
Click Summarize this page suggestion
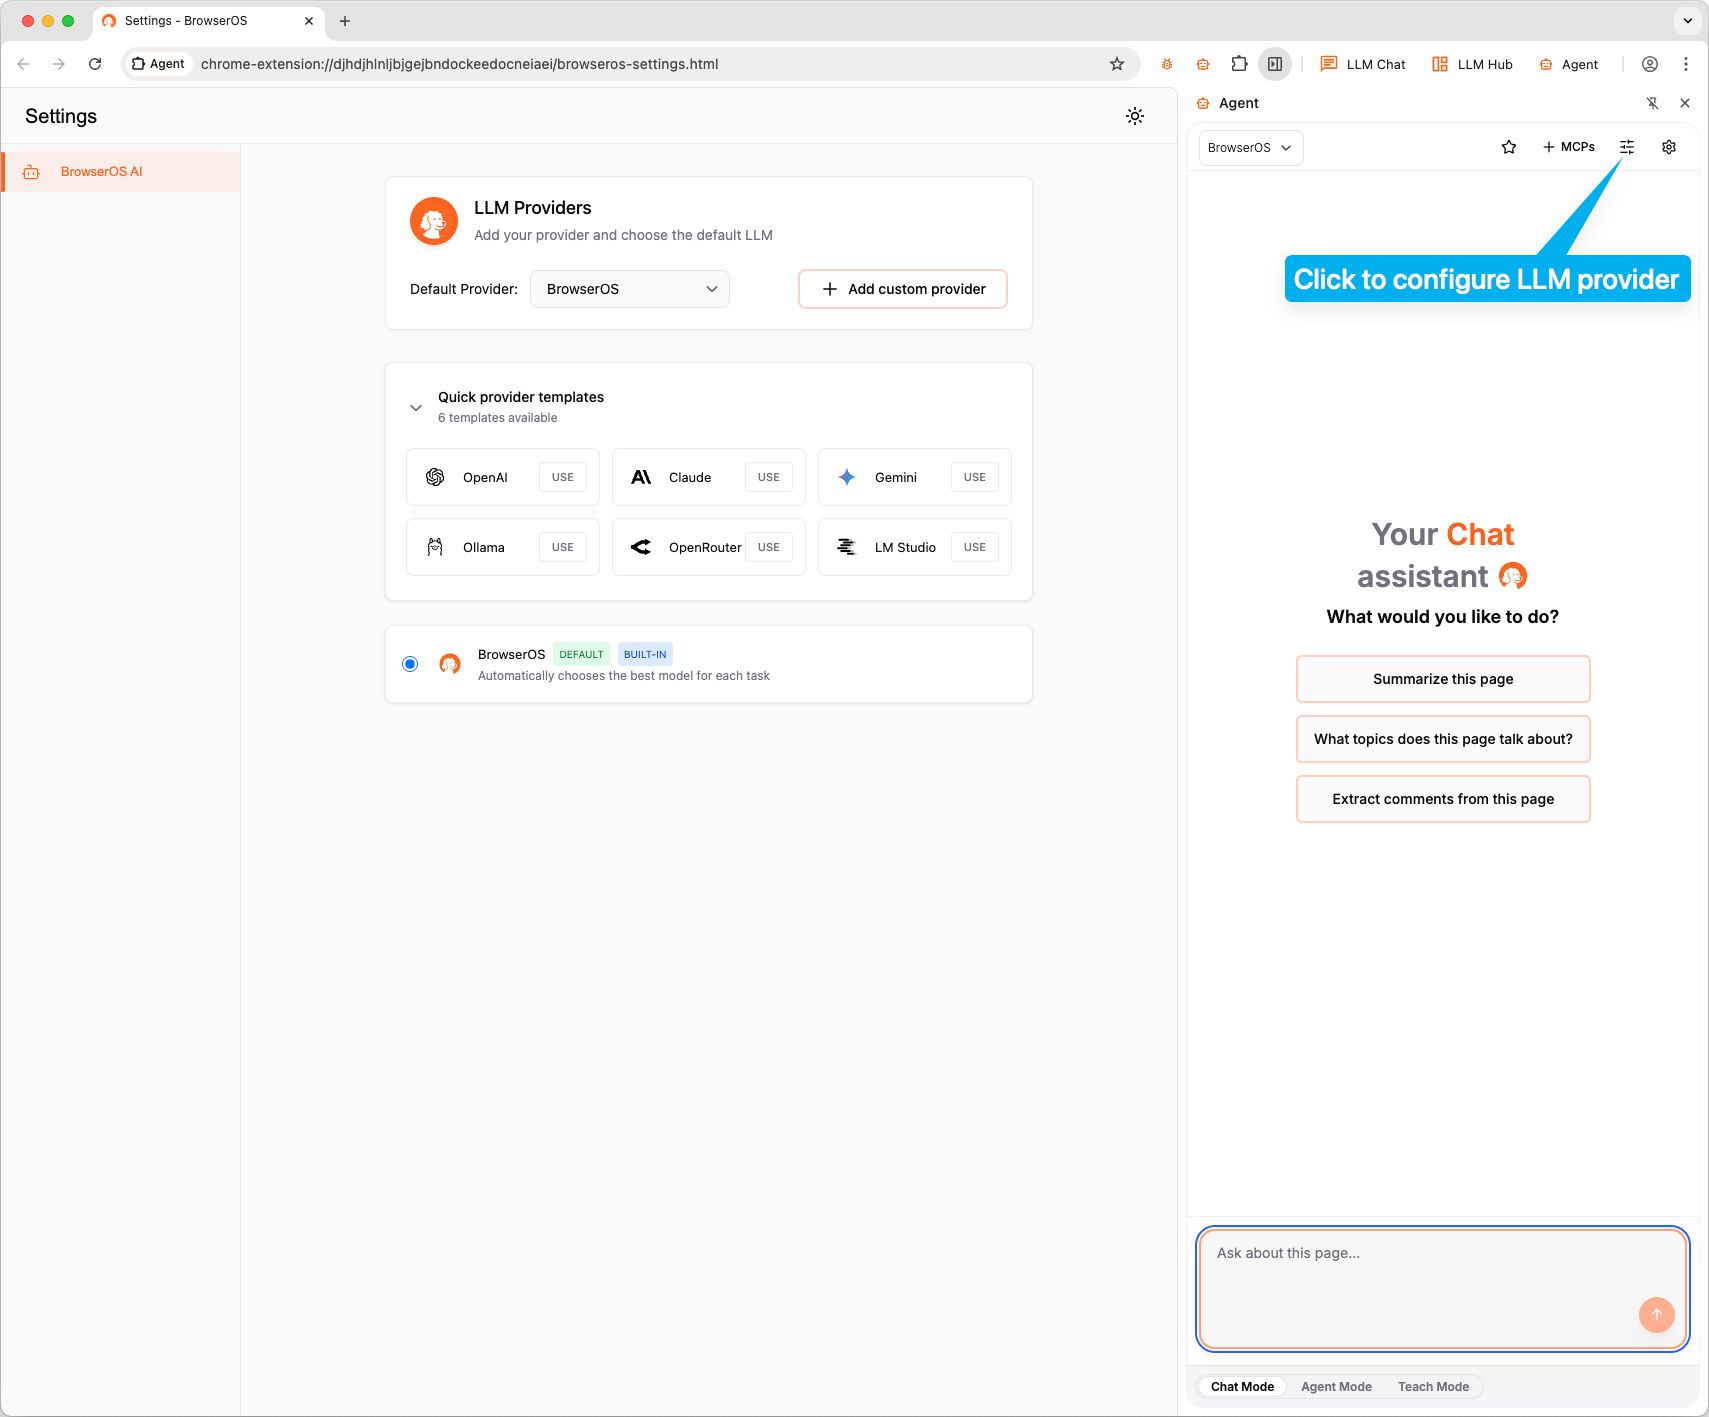[x=1443, y=679]
